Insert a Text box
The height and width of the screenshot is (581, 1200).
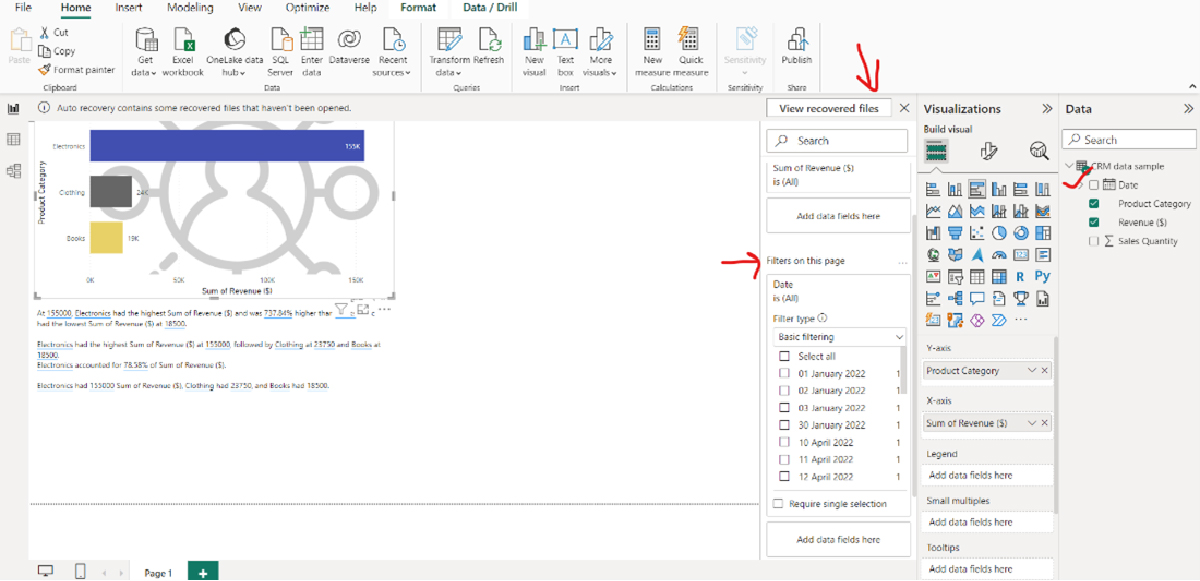tap(566, 51)
